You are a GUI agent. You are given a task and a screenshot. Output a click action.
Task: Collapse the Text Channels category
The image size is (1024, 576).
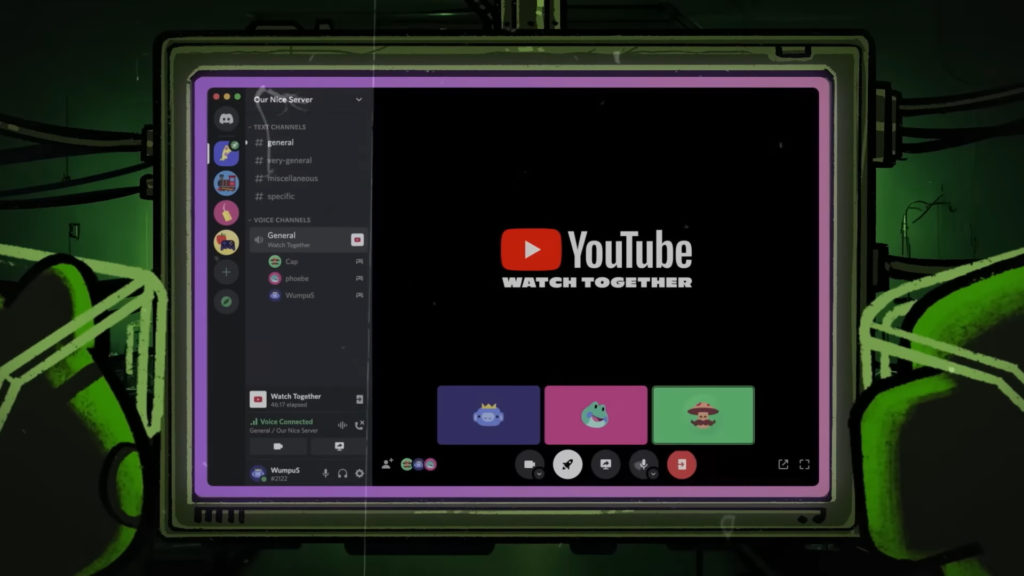(x=280, y=127)
